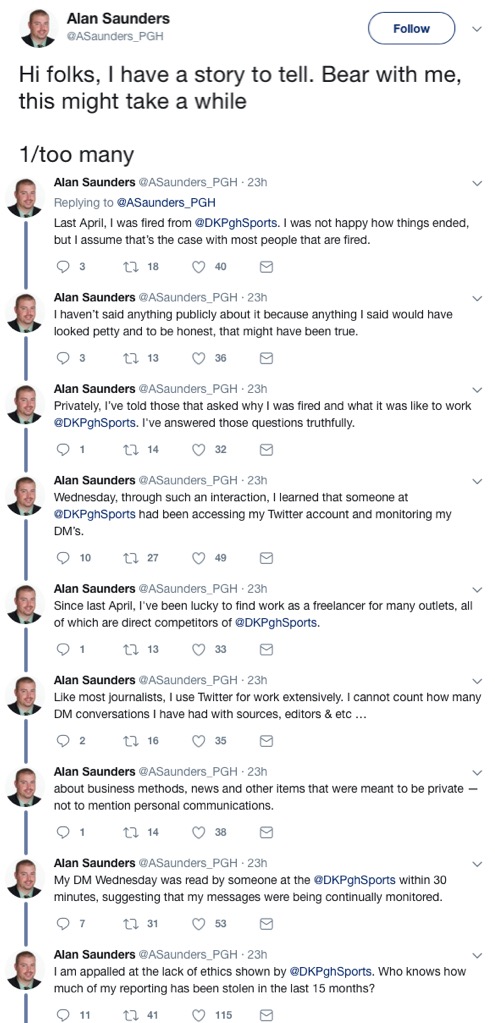
Task: Open the dropdown chevron next to Follow button
Action: click(x=477, y=29)
